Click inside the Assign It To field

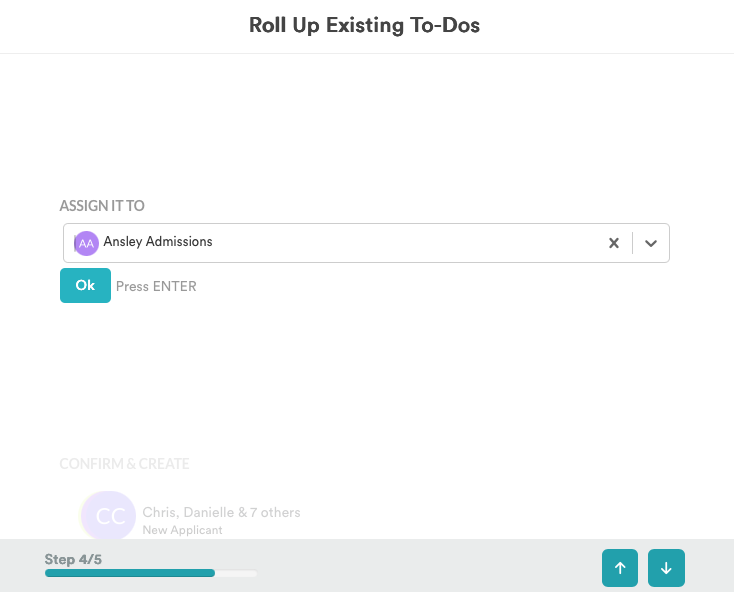click(x=366, y=243)
